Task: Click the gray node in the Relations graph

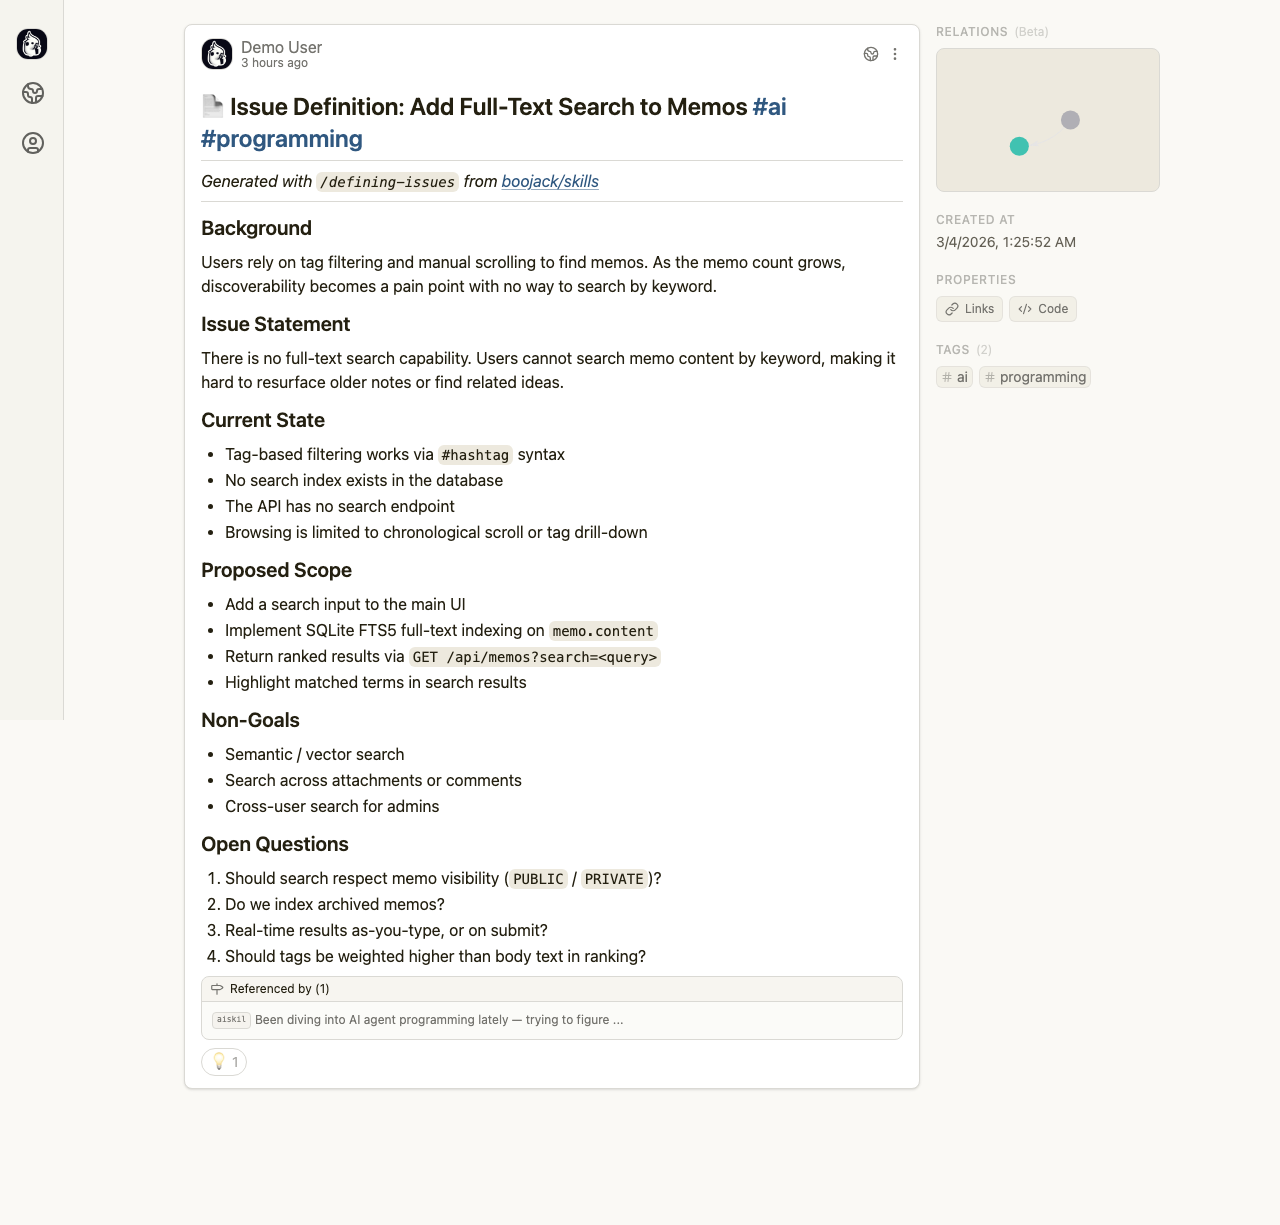Action: coord(1070,119)
